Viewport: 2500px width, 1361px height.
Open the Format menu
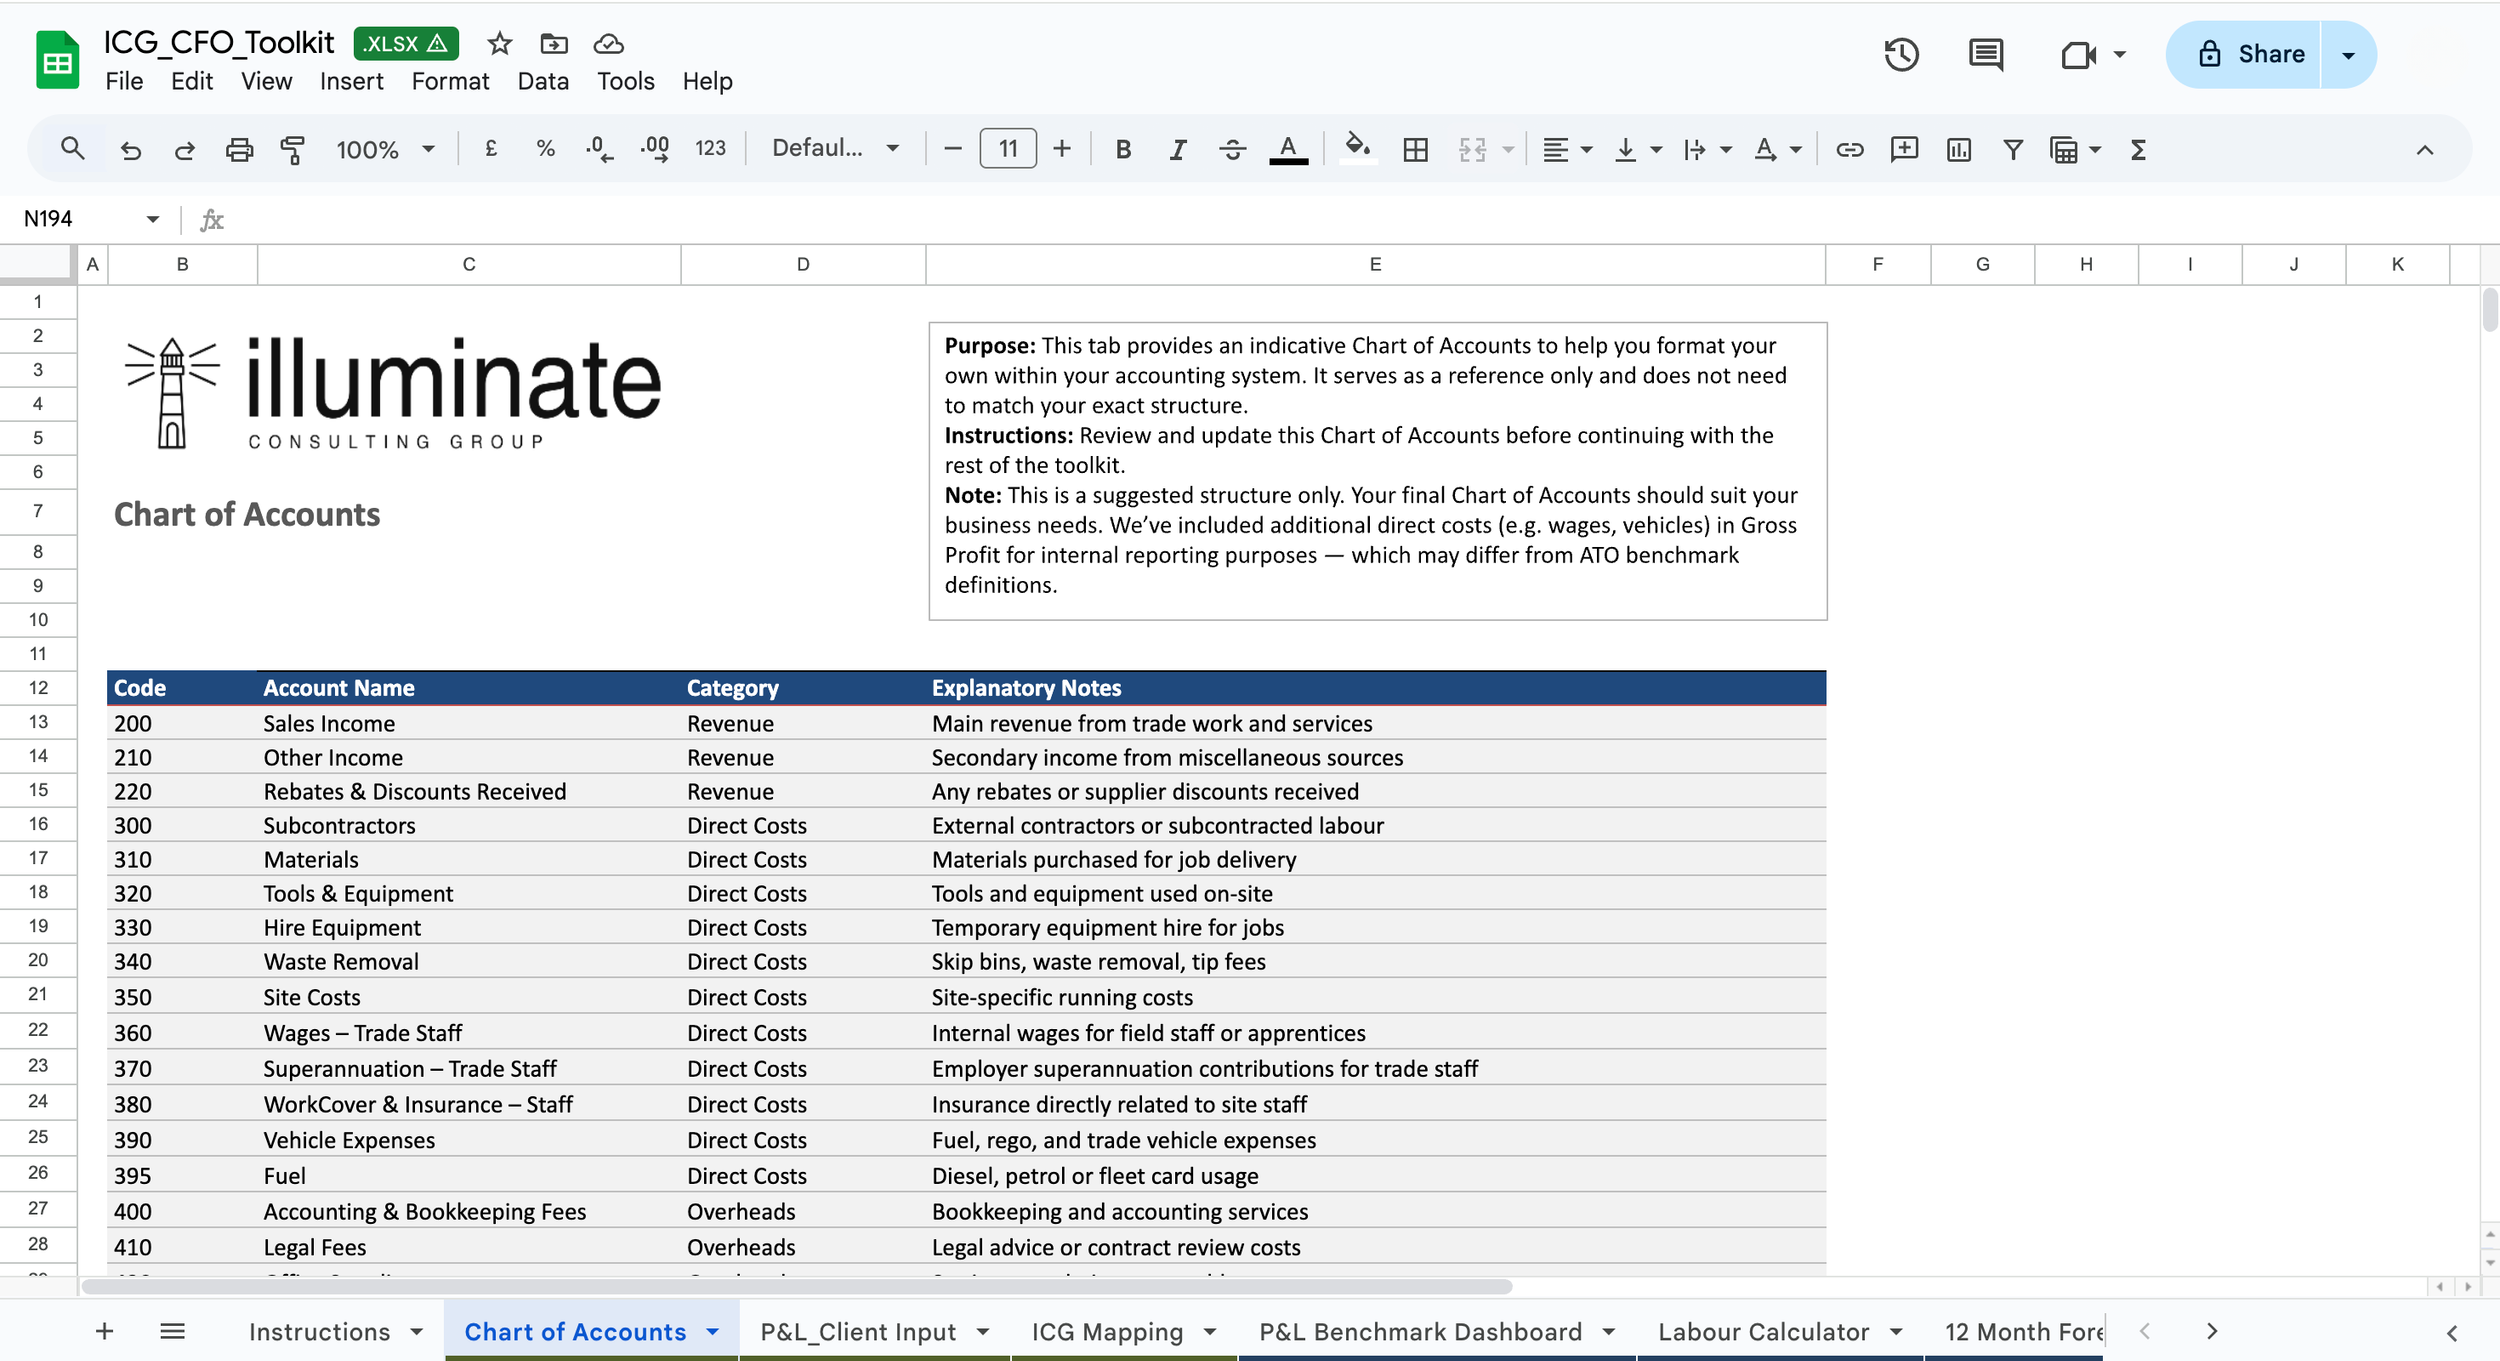pyautogui.click(x=450, y=81)
